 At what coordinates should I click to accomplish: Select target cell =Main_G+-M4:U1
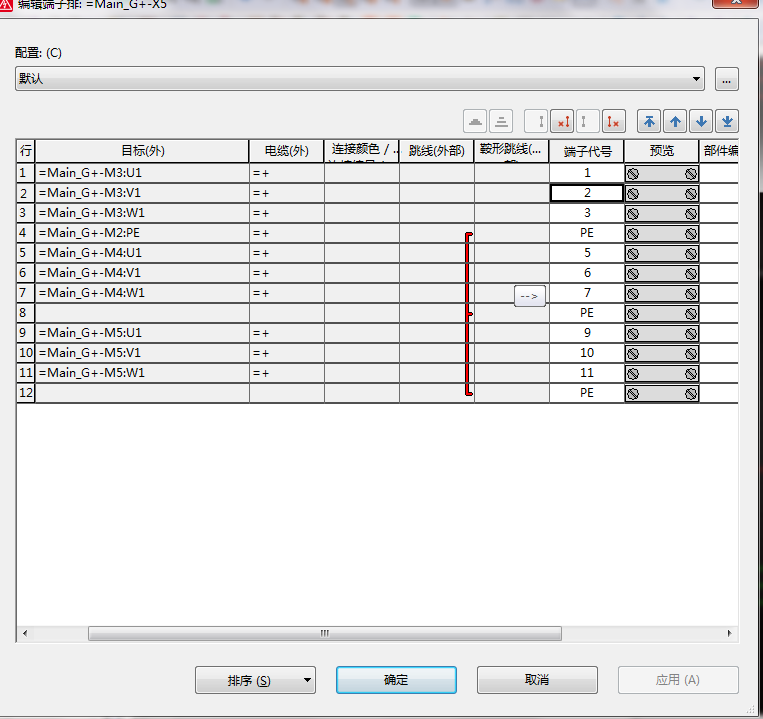point(142,253)
